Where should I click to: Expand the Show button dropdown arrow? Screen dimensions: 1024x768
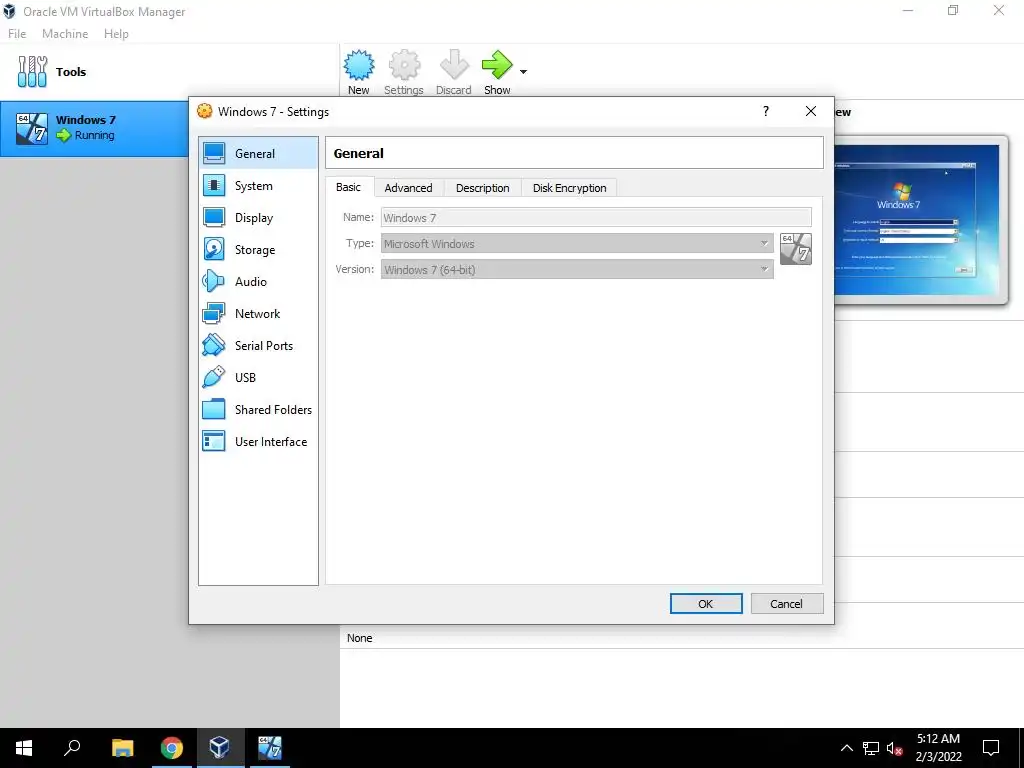point(523,72)
